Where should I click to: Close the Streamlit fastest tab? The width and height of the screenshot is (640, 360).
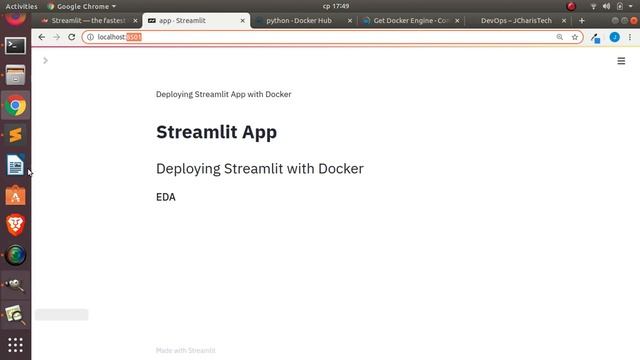click(135, 20)
